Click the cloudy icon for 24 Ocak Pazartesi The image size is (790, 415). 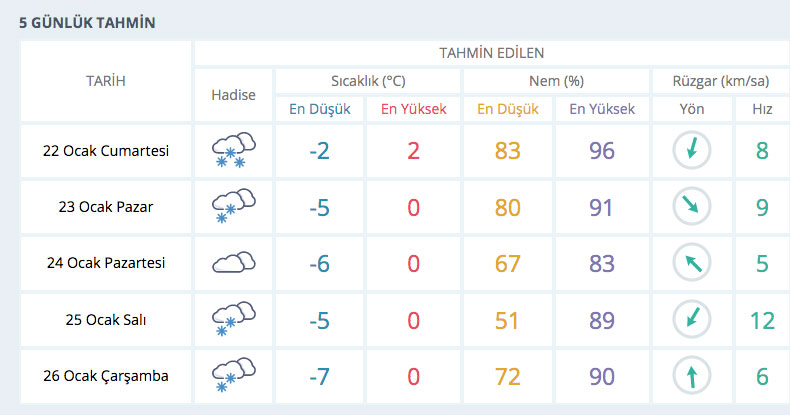234,263
